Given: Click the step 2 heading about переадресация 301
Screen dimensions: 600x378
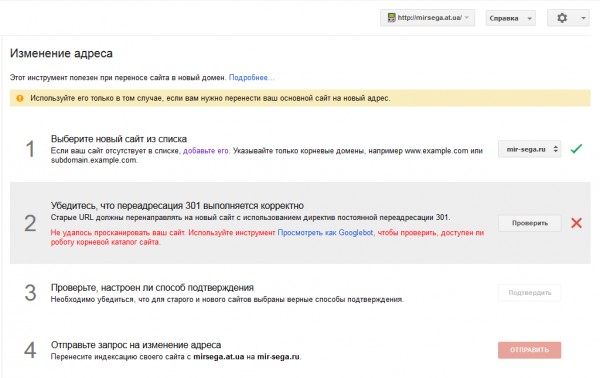Looking at the screenshot, I should point(177,206).
